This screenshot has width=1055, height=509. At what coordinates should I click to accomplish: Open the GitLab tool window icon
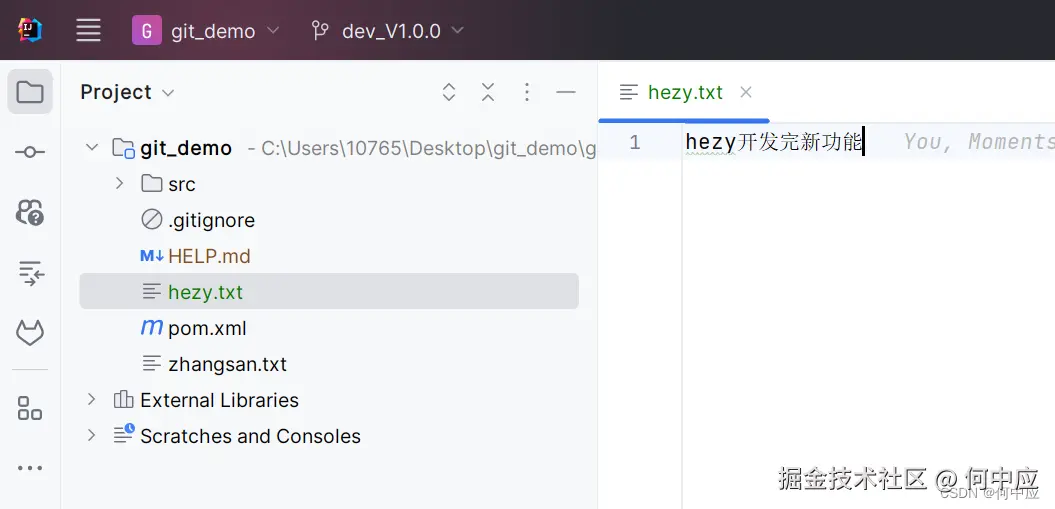tap(30, 332)
